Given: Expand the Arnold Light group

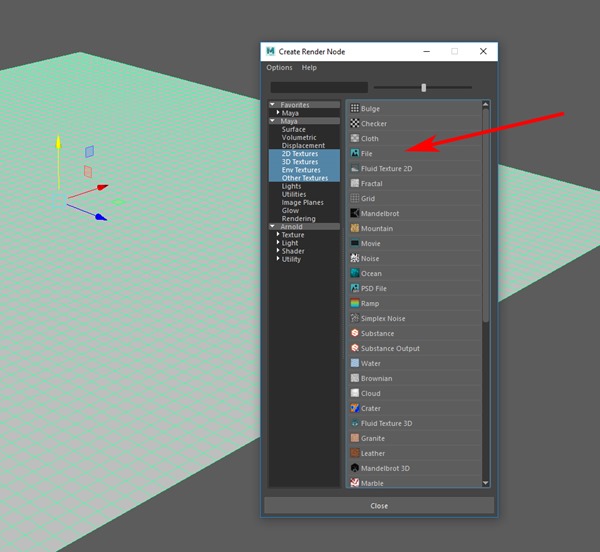Looking at the screenshot, I should pos(278,242).
